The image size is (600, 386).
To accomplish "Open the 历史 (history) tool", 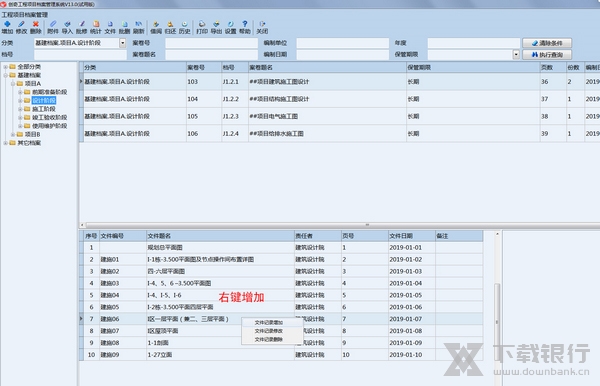I will 184,27.
